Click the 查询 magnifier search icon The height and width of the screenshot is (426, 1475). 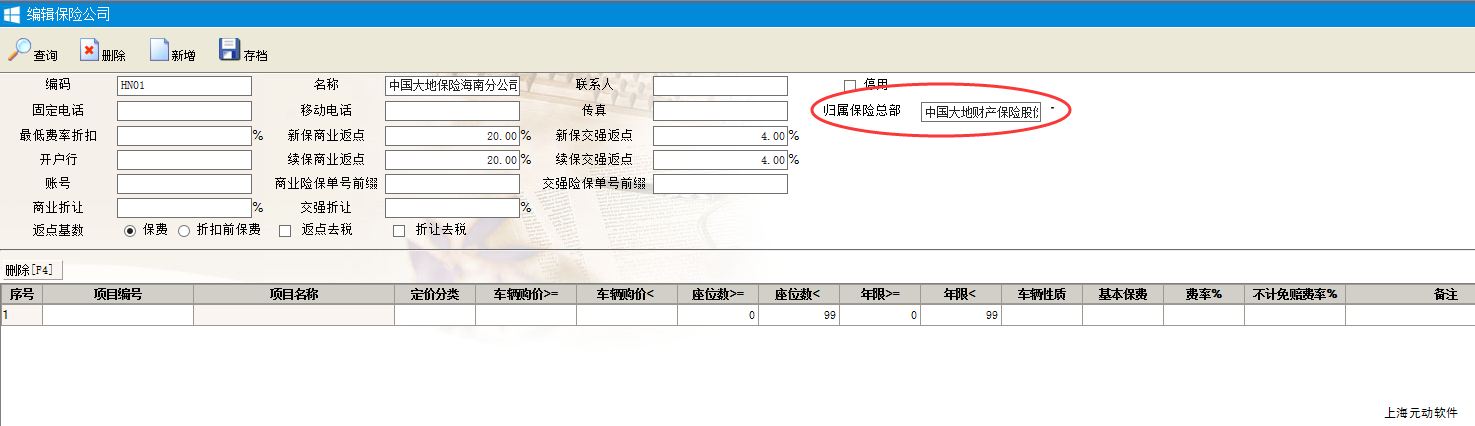point(20,50)
